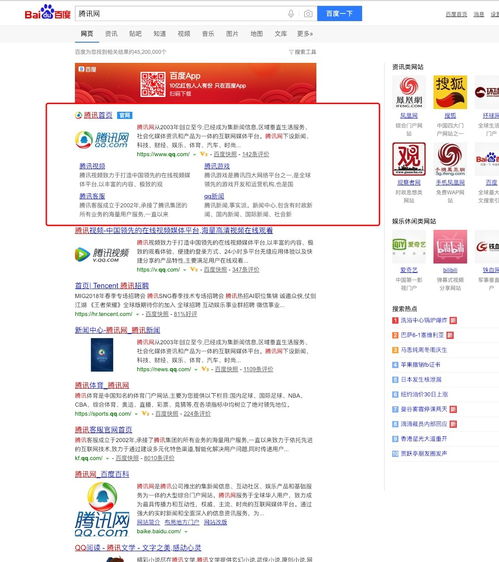Image resolution: width=499 pixels, height=562 pixels.
Task: Open 腾讯体育_腾讯网 result
Action: [x=102, y=385]
